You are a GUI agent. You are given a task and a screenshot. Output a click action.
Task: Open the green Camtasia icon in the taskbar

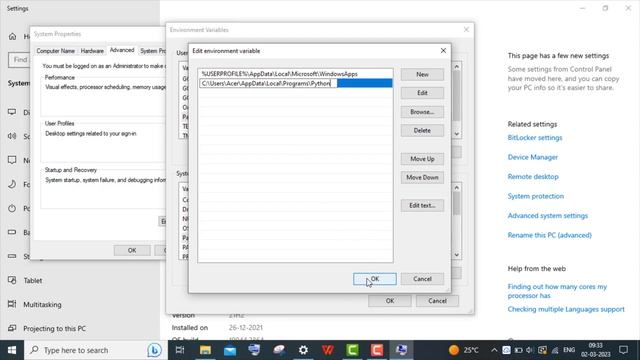352,350
